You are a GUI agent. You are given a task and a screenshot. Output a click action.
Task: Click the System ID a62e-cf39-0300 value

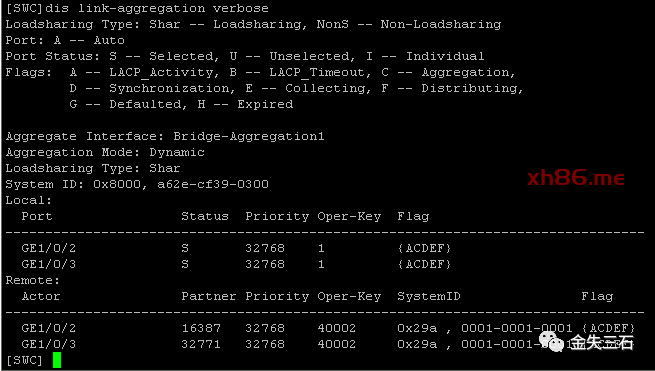[213, 184]
